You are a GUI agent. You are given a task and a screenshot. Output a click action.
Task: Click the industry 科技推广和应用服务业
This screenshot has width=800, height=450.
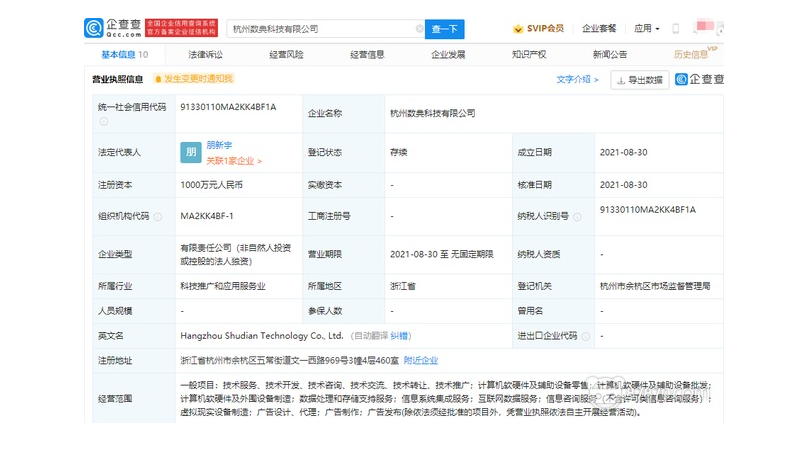222,286
